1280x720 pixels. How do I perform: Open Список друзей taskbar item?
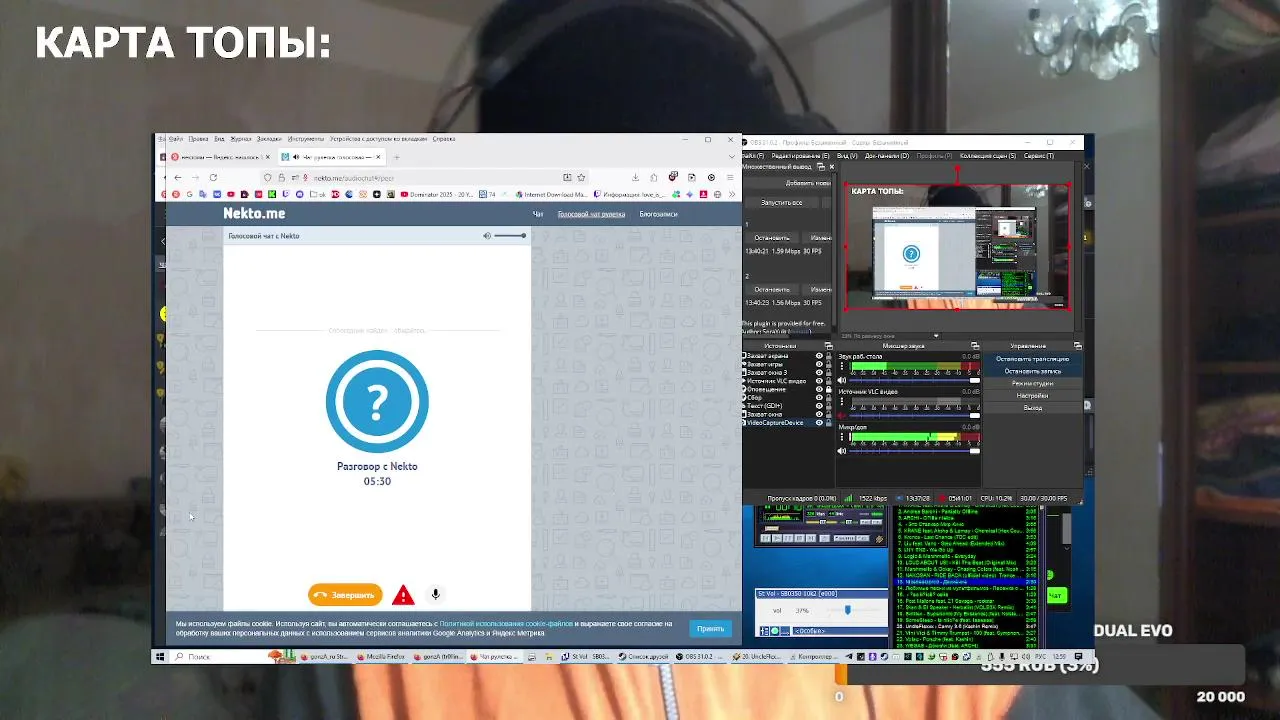(643, 657)
